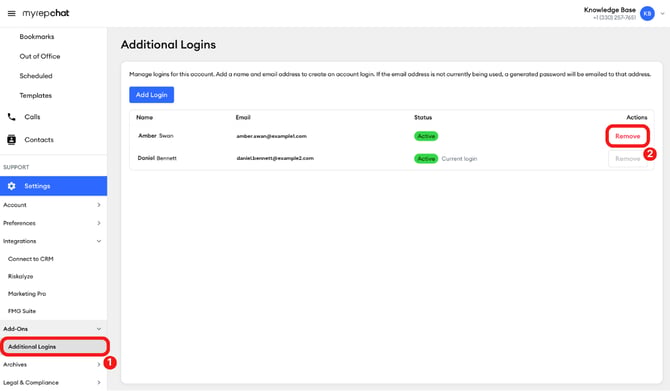670x391 pixels.
Task: Click the name Amber Swan
Action: tap(156, 136)
